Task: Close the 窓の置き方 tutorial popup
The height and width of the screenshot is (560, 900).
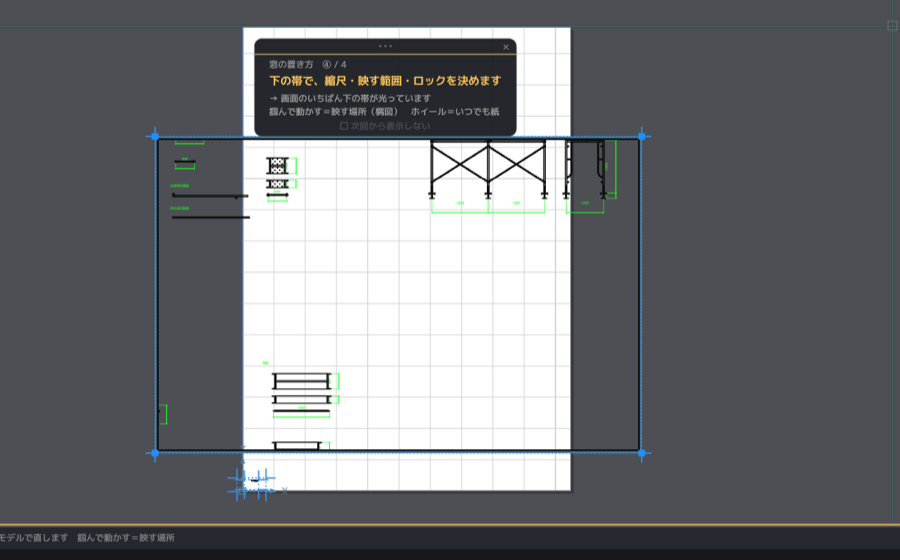Action: pyautogui.click(x=506, y=48)
